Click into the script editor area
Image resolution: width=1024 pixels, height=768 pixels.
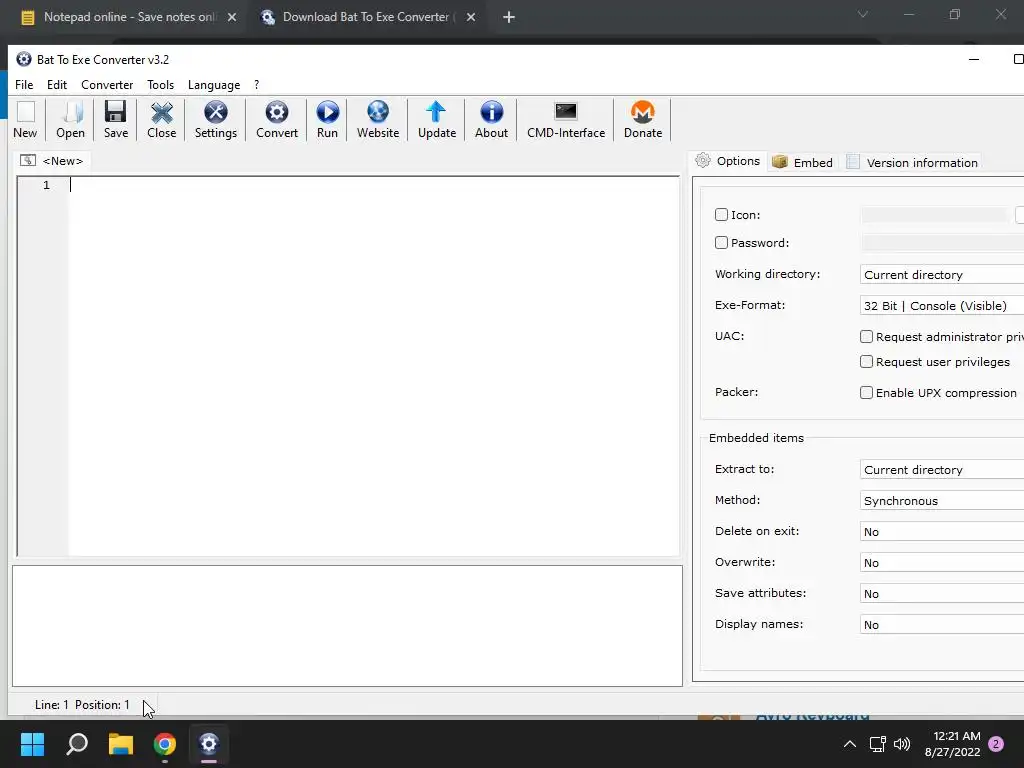click(x=374, y=366)
